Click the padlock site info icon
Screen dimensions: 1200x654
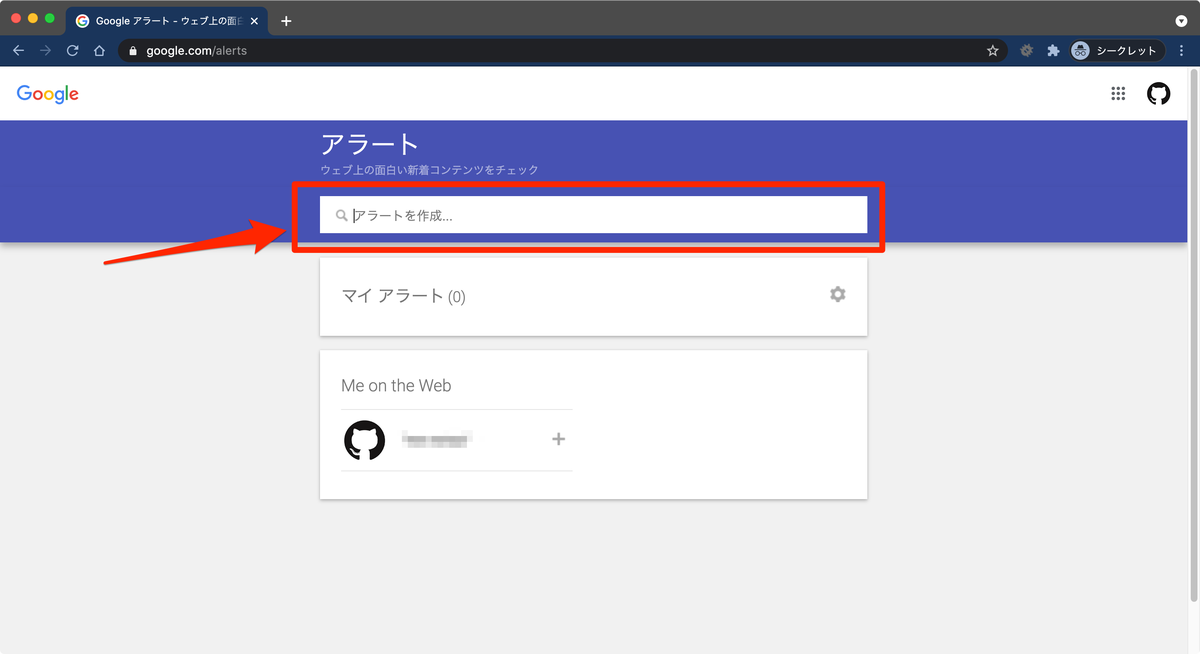click(132, 50)
